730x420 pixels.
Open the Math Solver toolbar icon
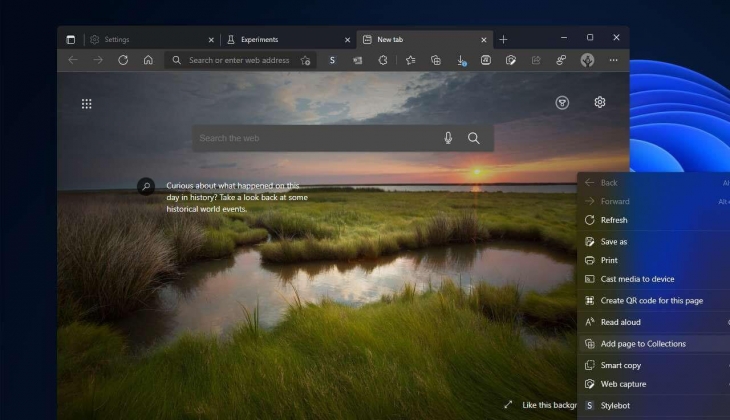(486, 60)
